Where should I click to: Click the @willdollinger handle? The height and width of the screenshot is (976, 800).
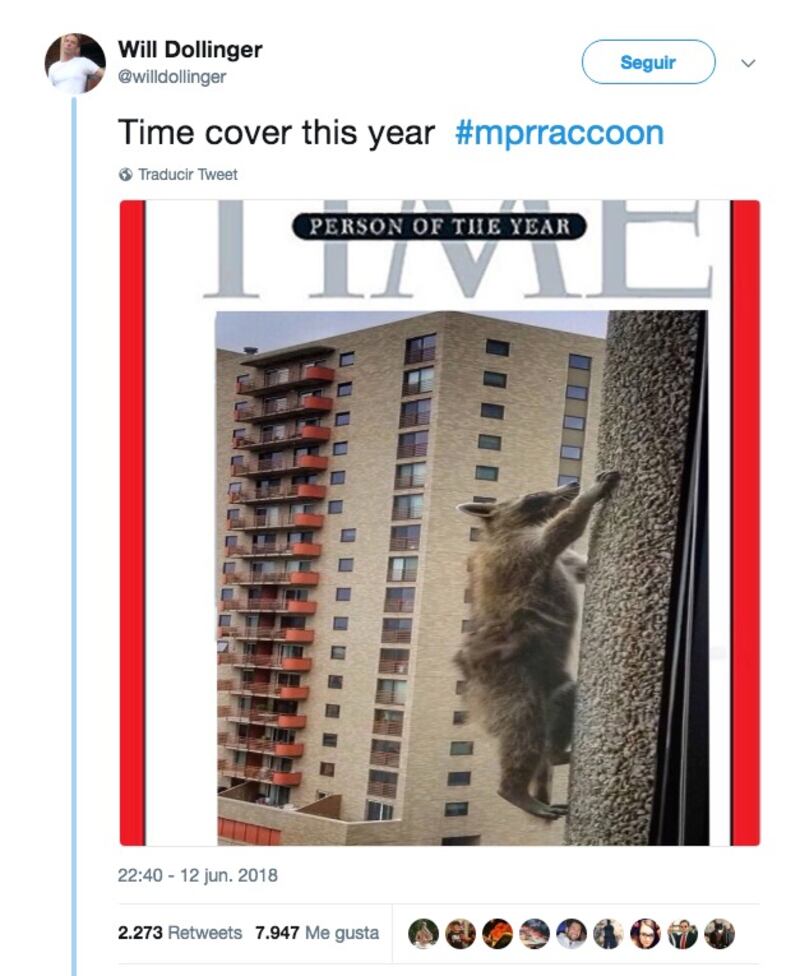tap(172, 77)
